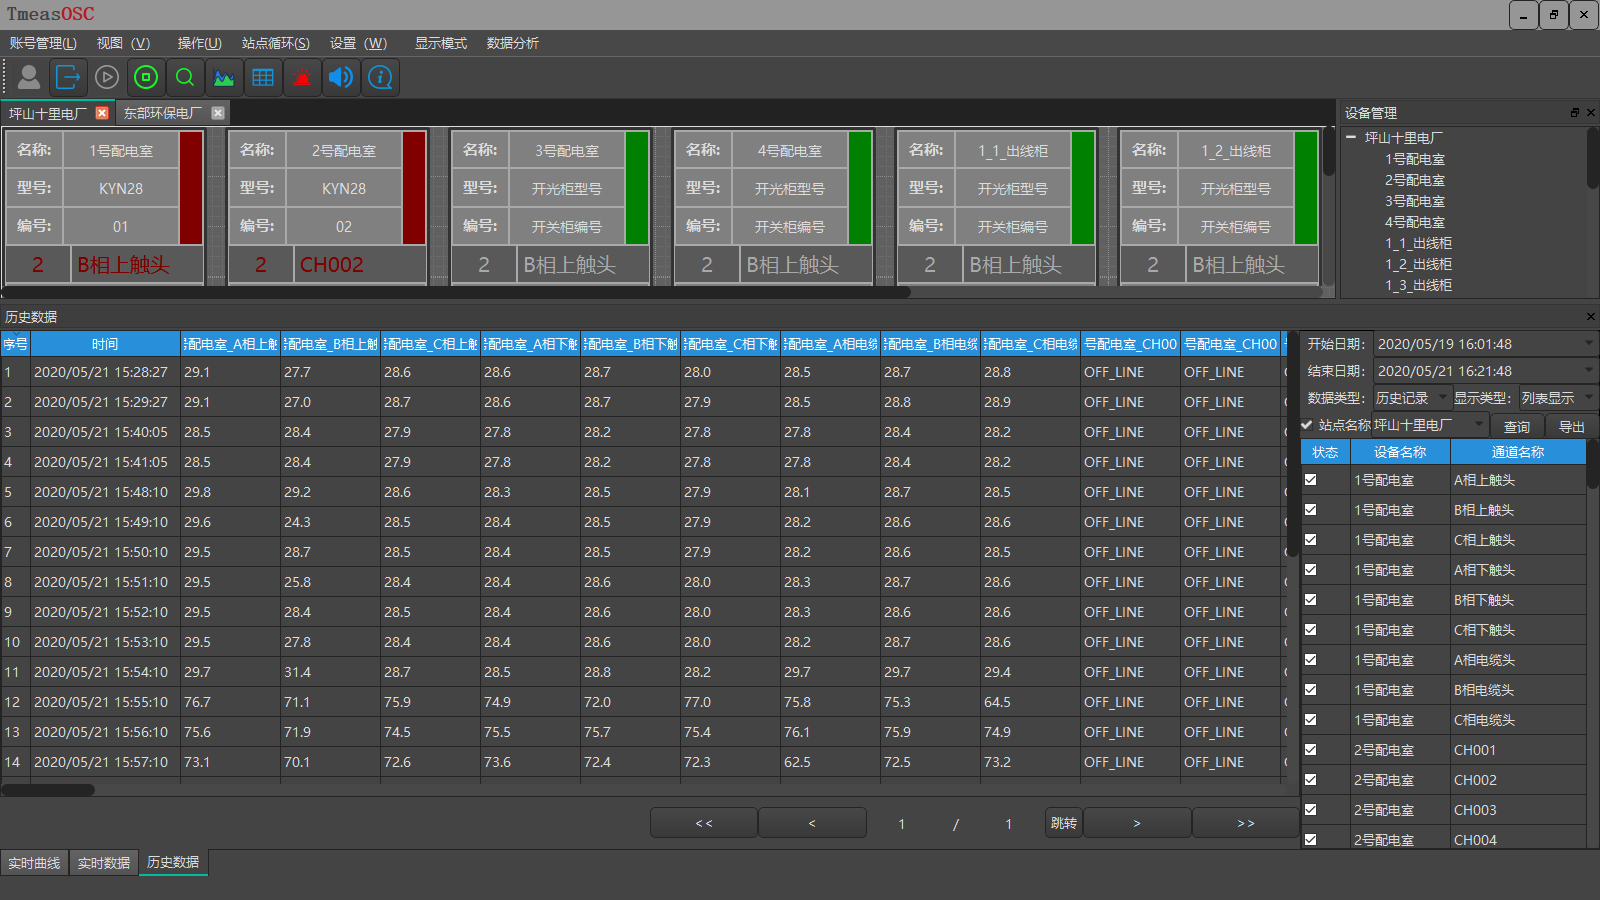Toggle the blue speaker sound icon

click(x=341, y=77)
